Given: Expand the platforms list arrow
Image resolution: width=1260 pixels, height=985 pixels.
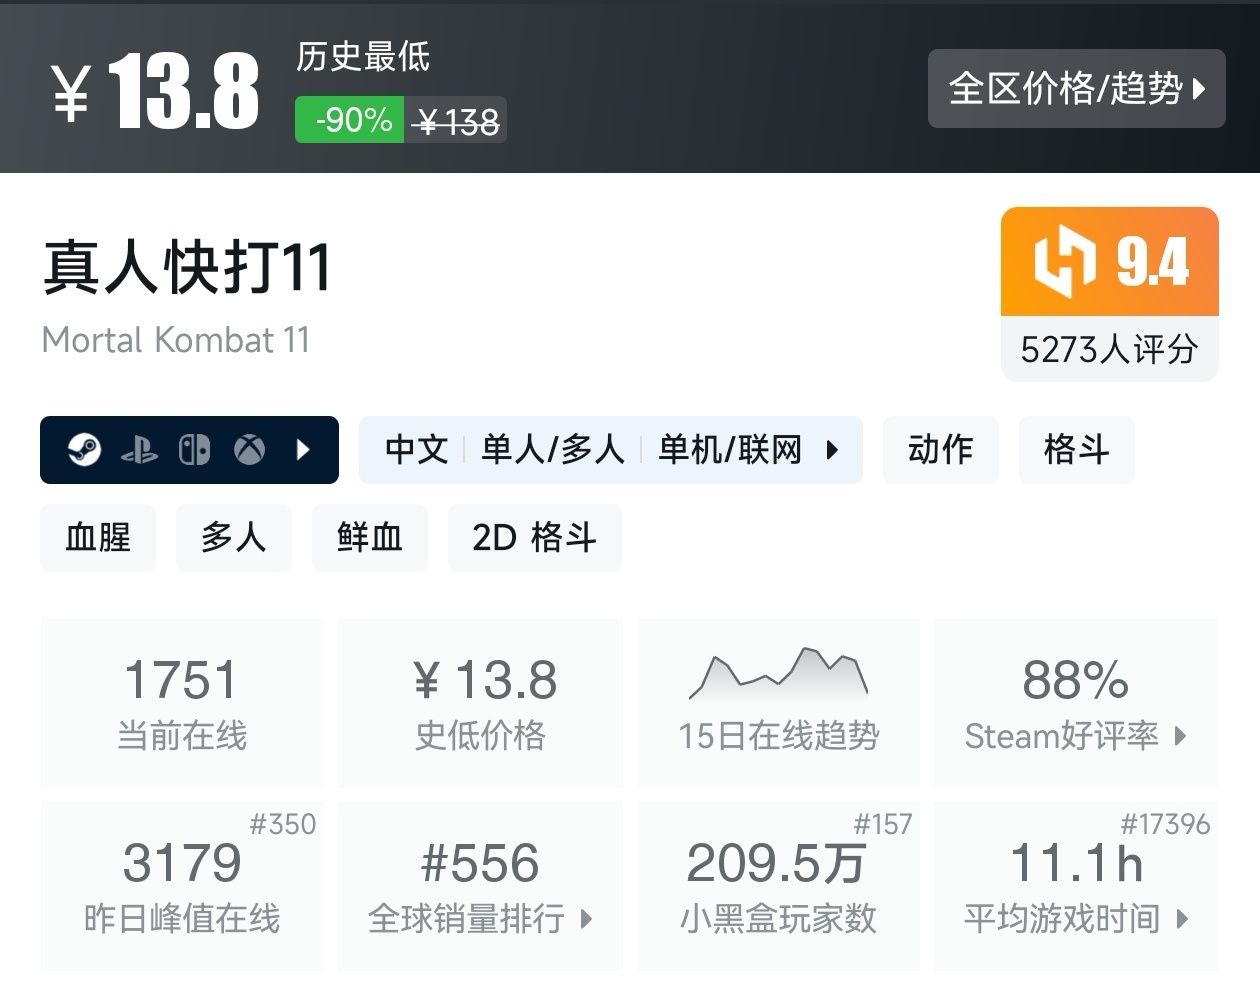Looking at the screenshot, I should (x=304, y=450).
